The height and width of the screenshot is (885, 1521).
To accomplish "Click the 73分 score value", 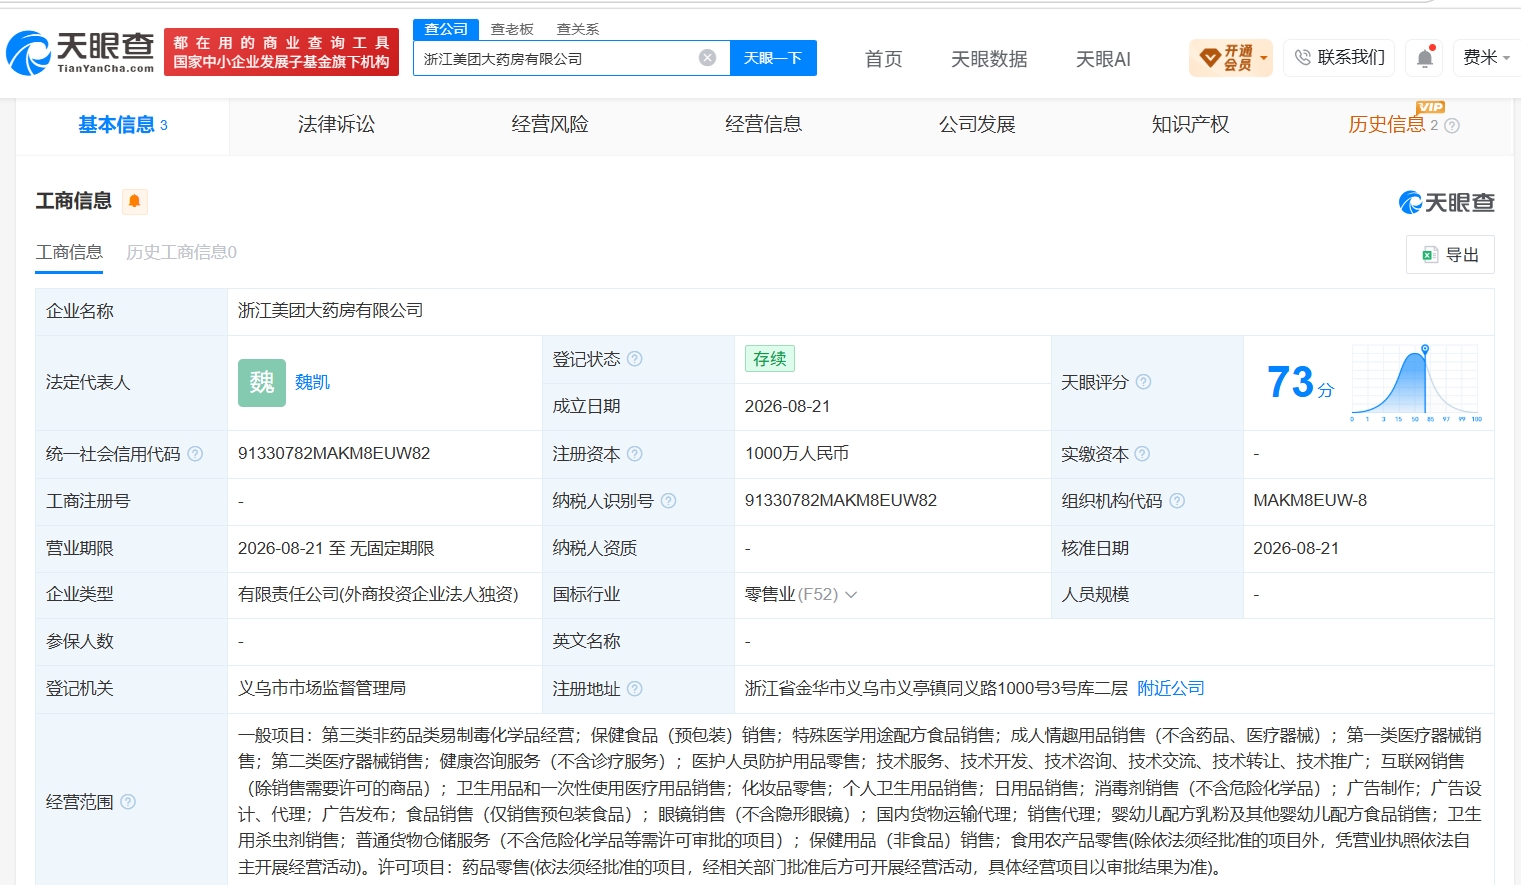I will pos(1300,382).
